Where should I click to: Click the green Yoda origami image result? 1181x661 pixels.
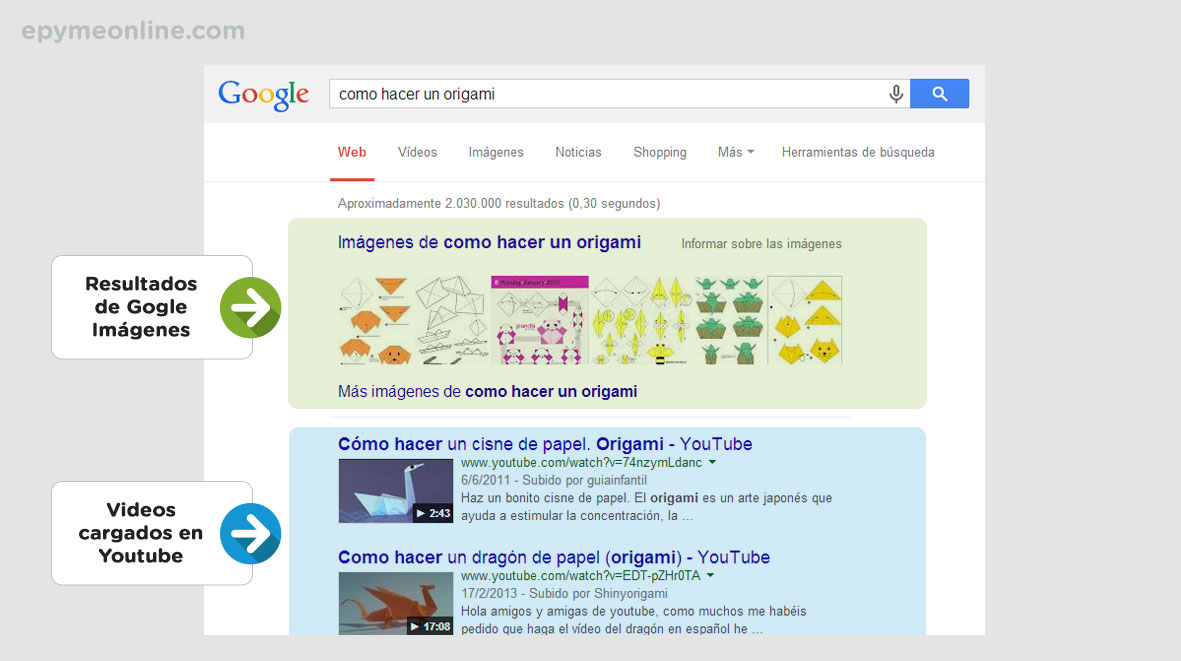pos(730,320)
